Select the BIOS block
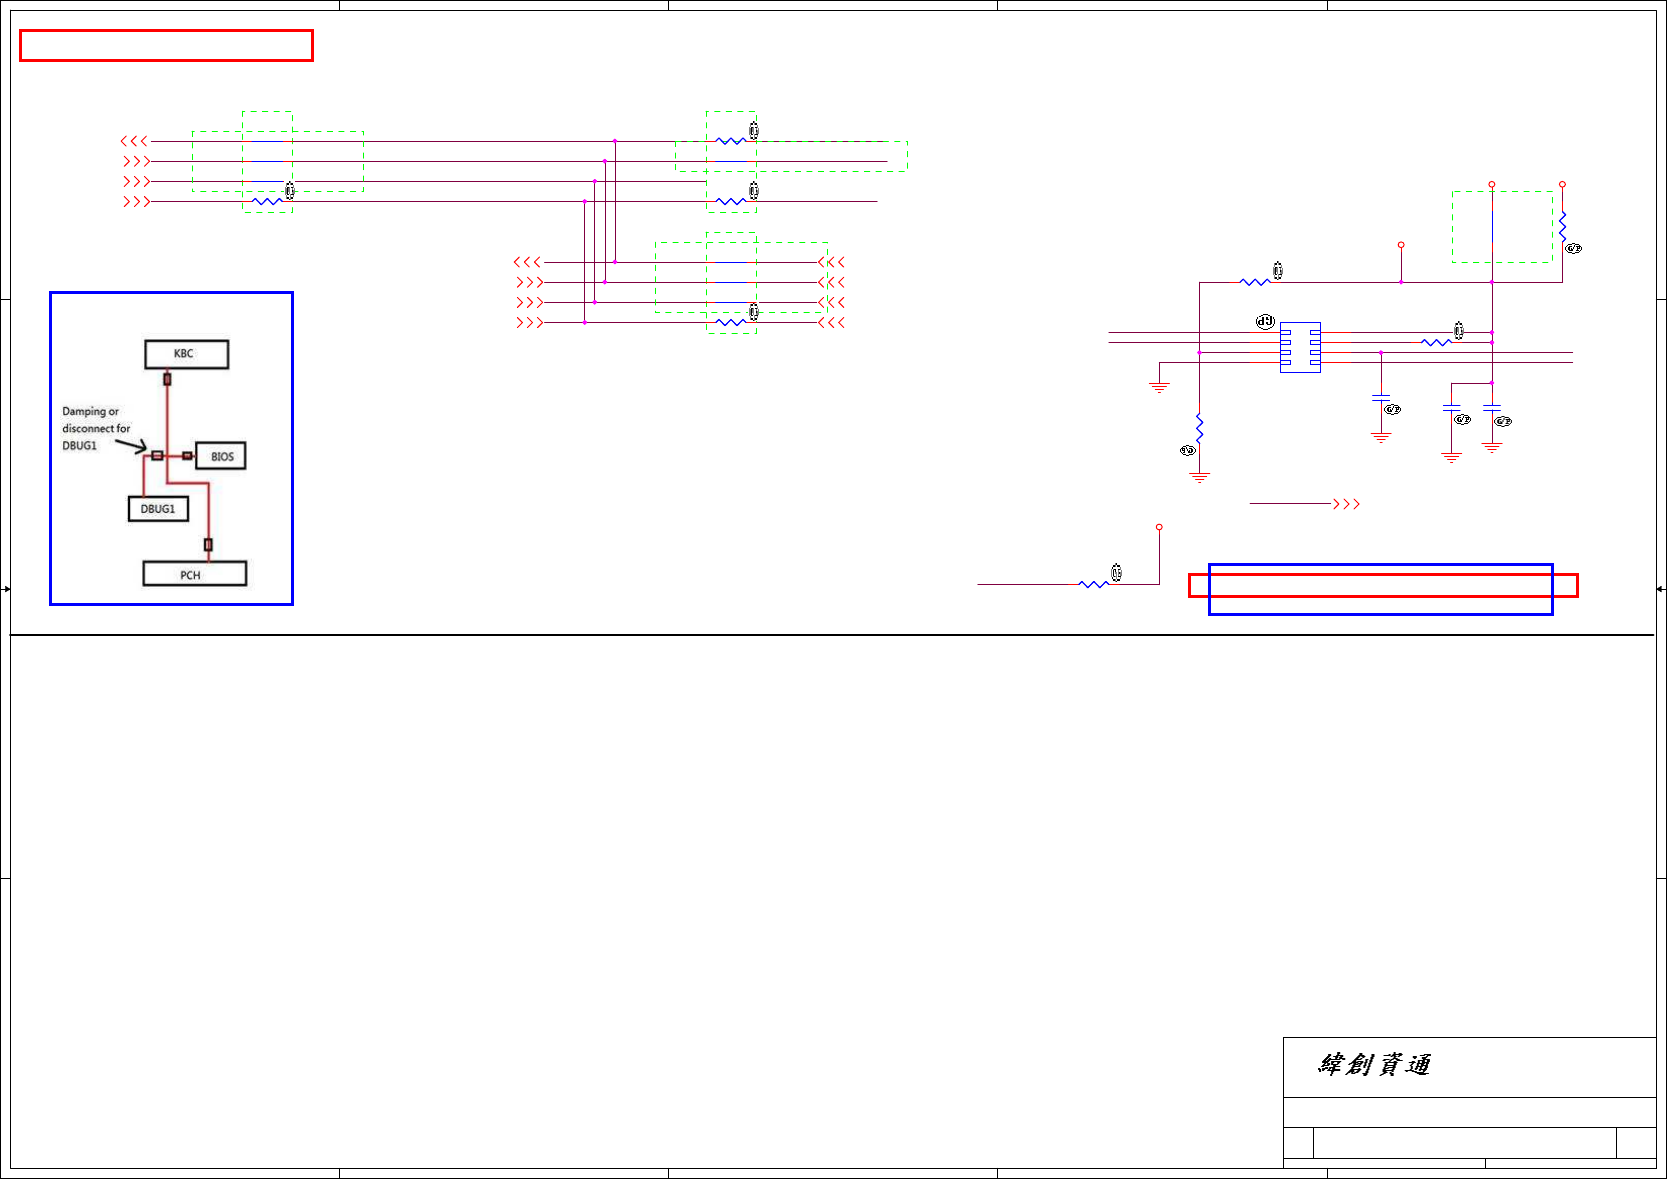Screen dimensions: 1667x1179 [x=221, y=456]
